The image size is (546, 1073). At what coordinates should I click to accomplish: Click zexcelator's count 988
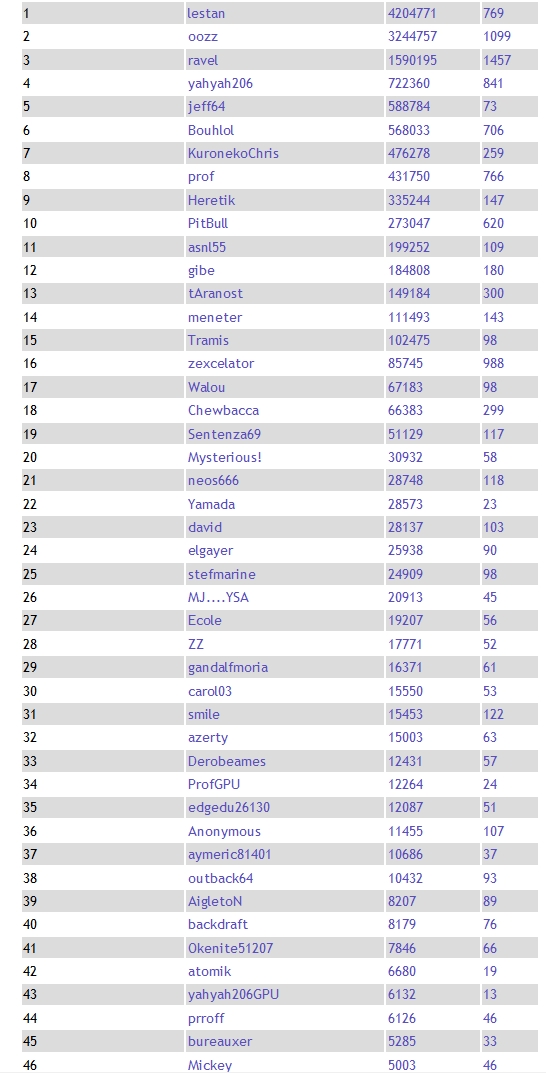click(493, 363)
